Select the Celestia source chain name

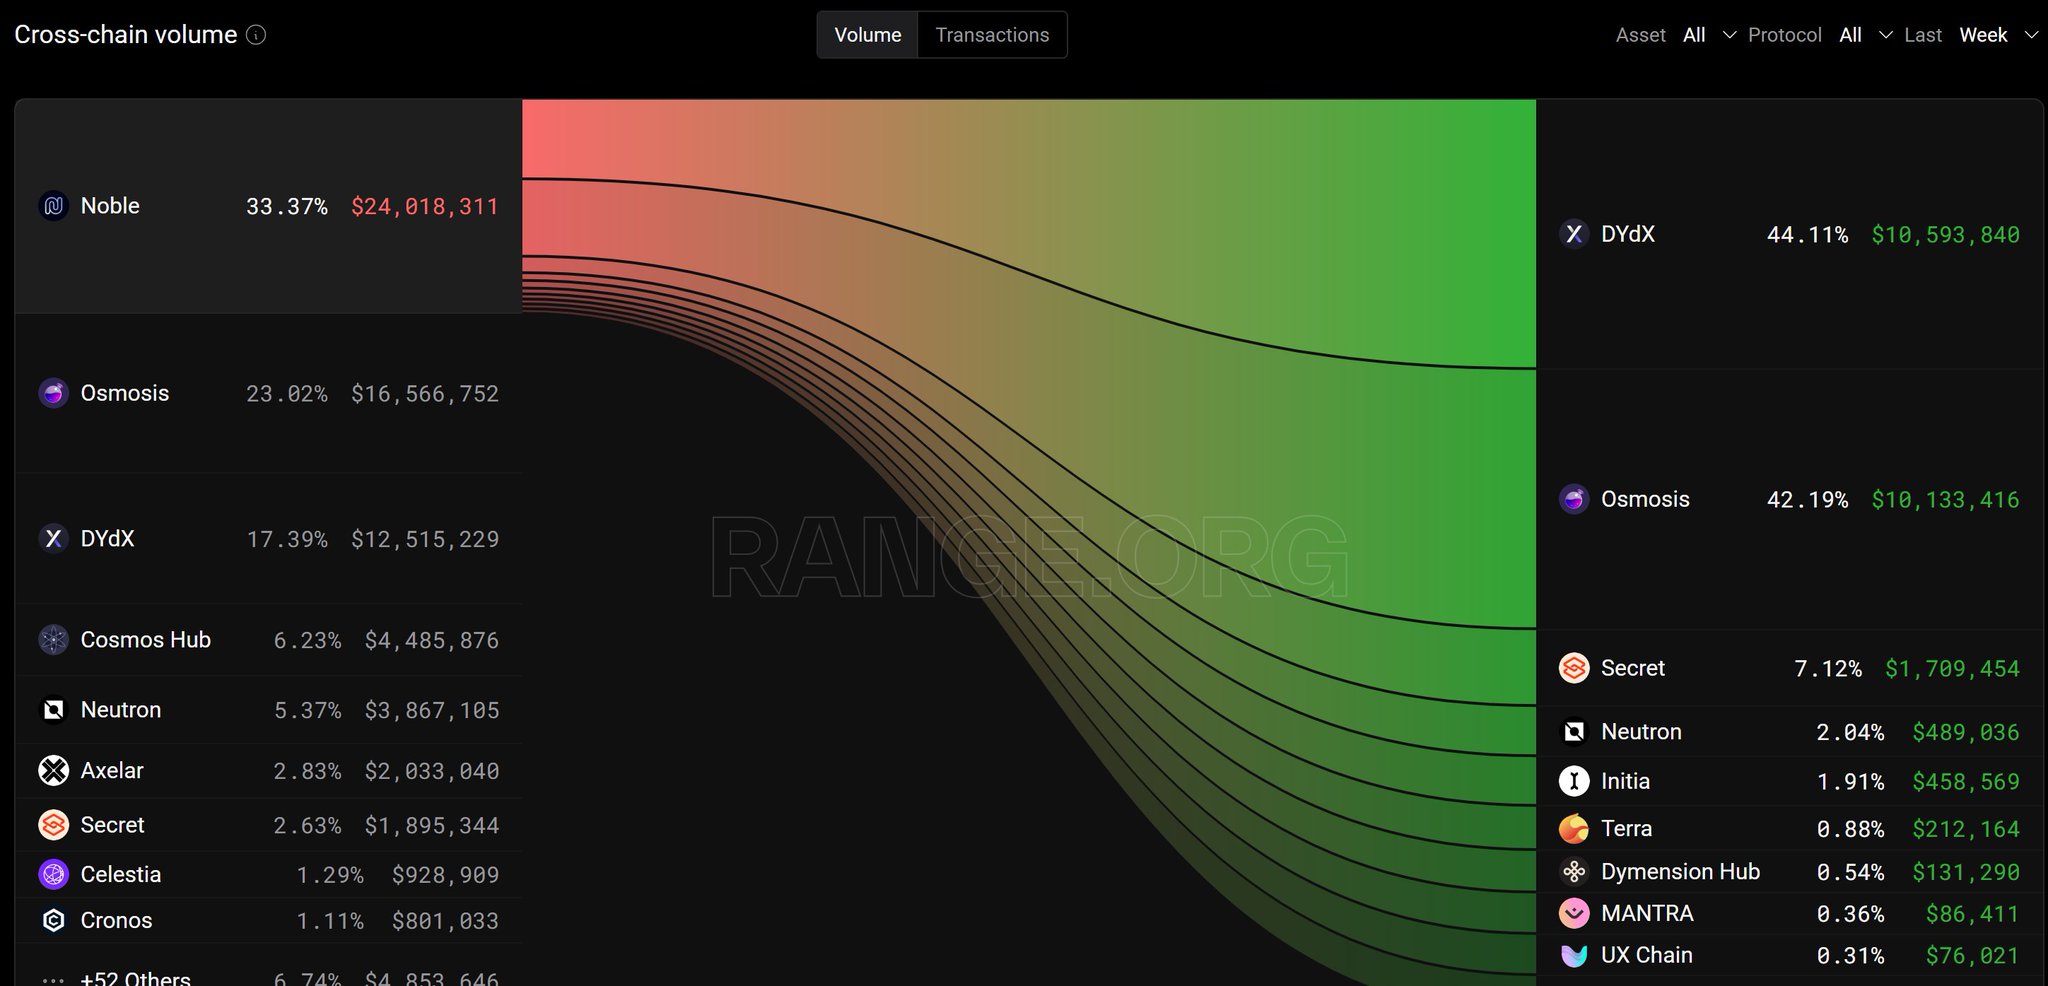[121, 874]
